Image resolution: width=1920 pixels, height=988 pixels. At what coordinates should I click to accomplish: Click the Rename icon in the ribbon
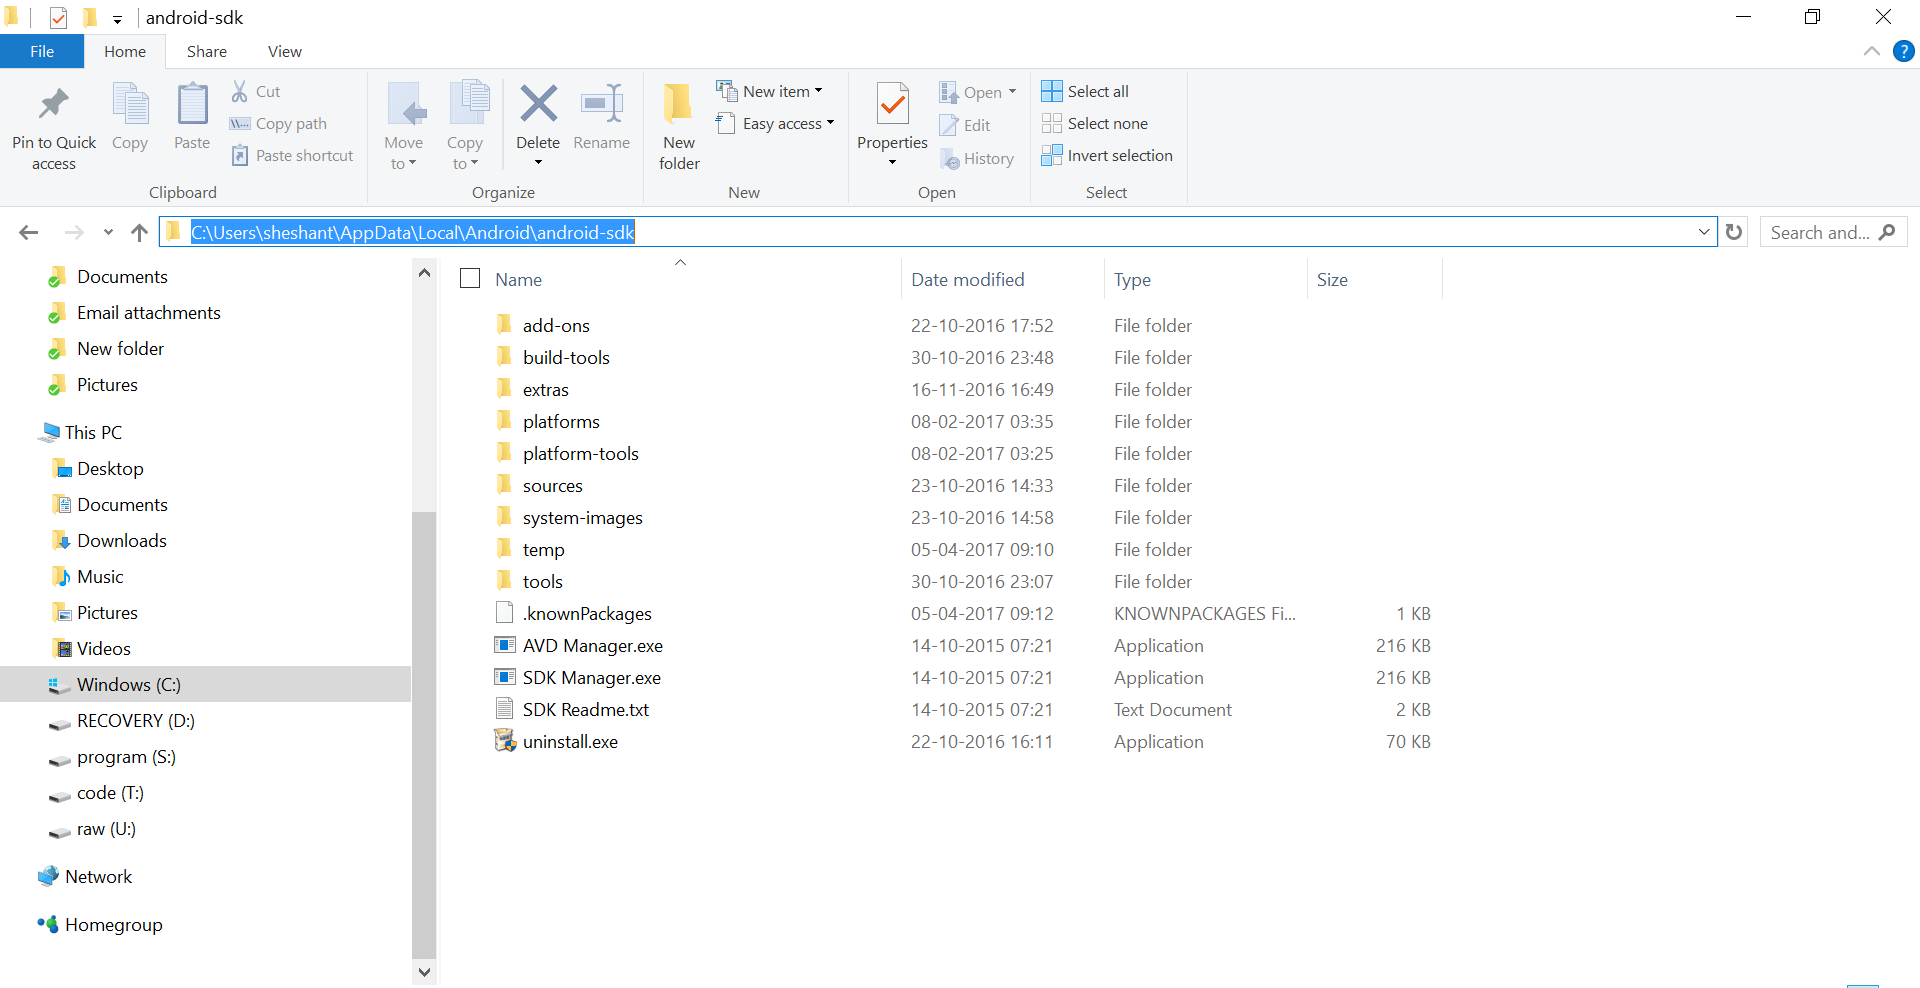602,104
